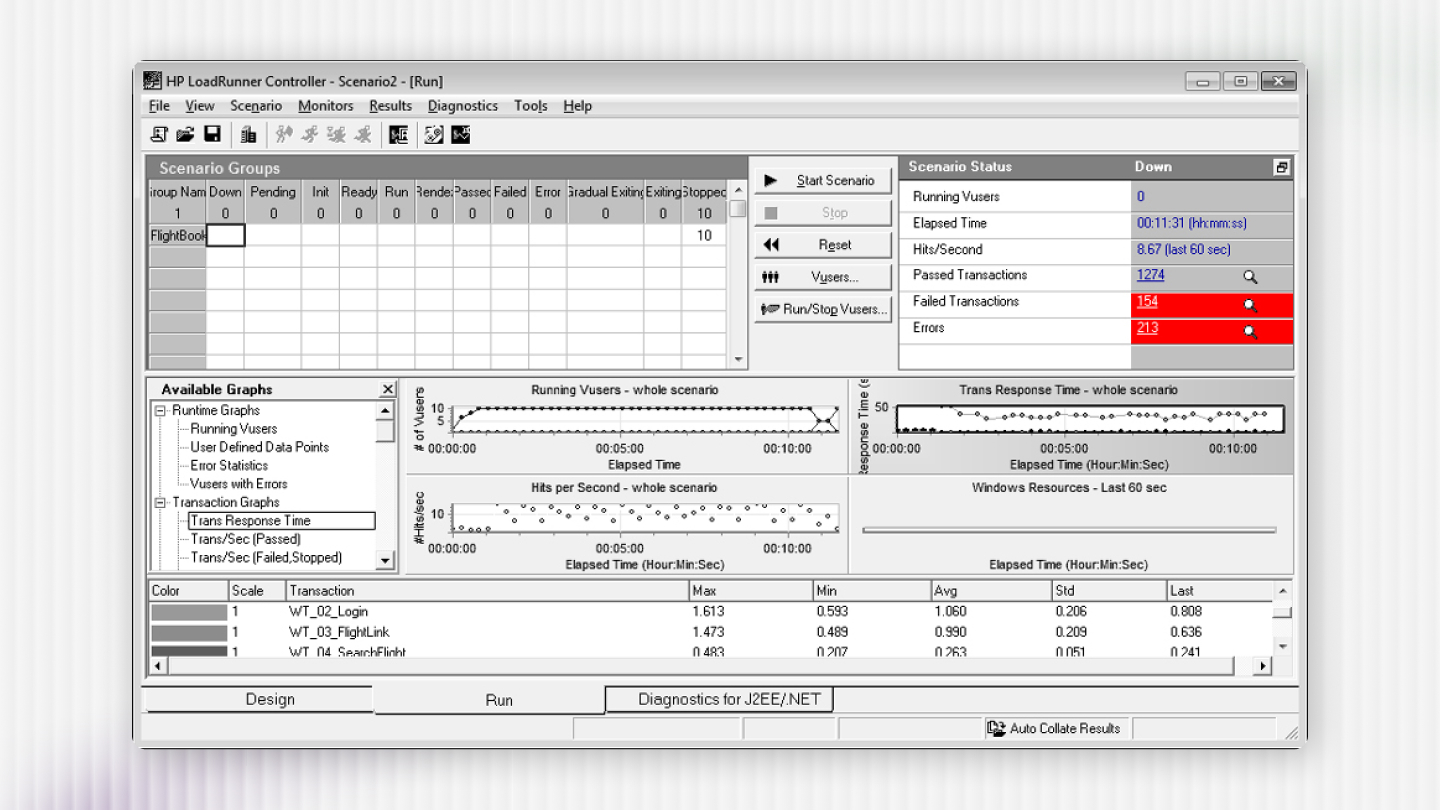Image resolution: width=1440 pixels, height=810 pixels.
Task: Select the Run tab
Action: coord(490,700)
